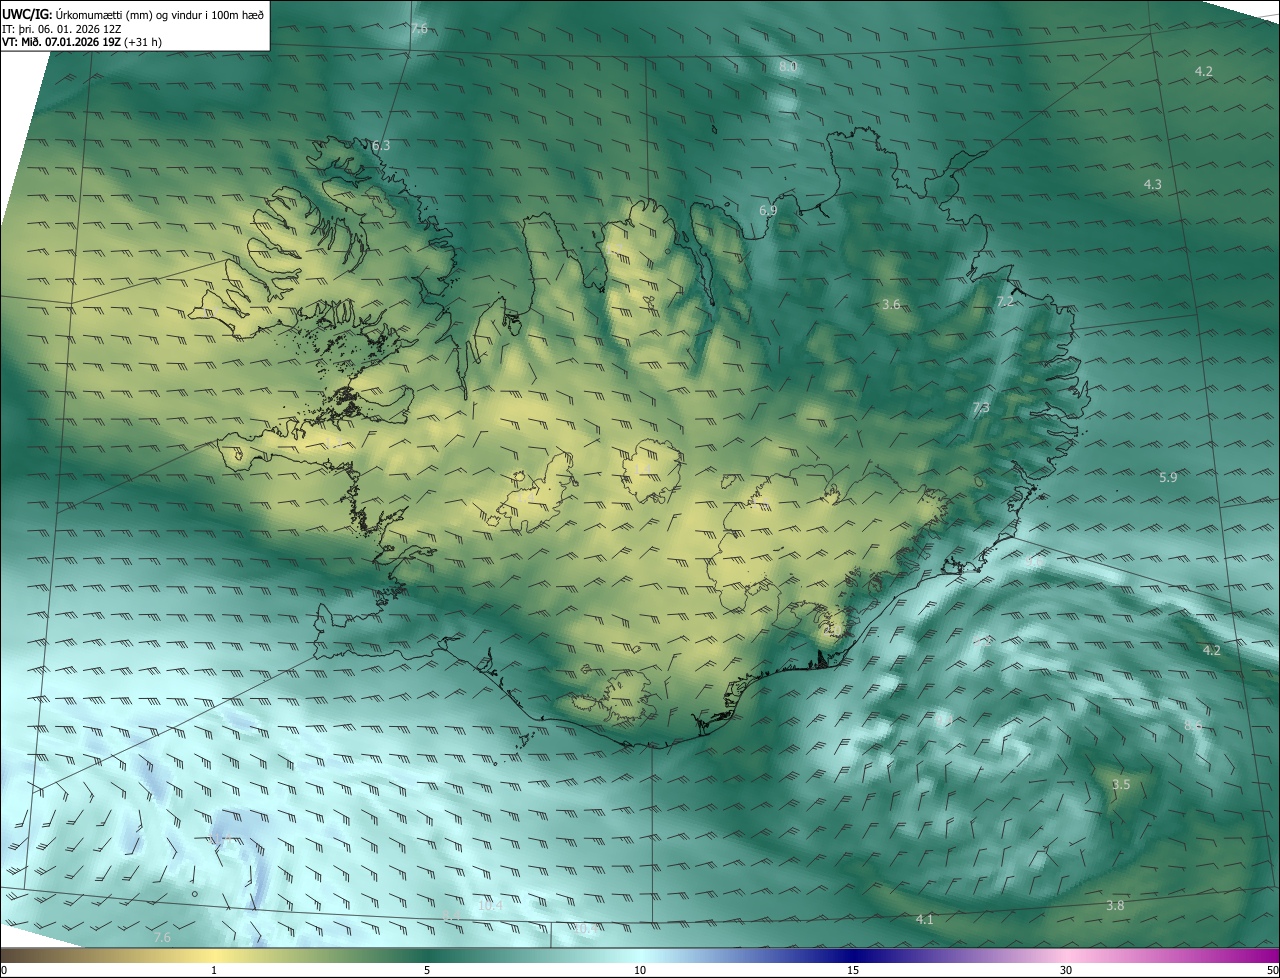
Task: Click the 7.3 value label in east Iceland
Action: tap(981, 408)
